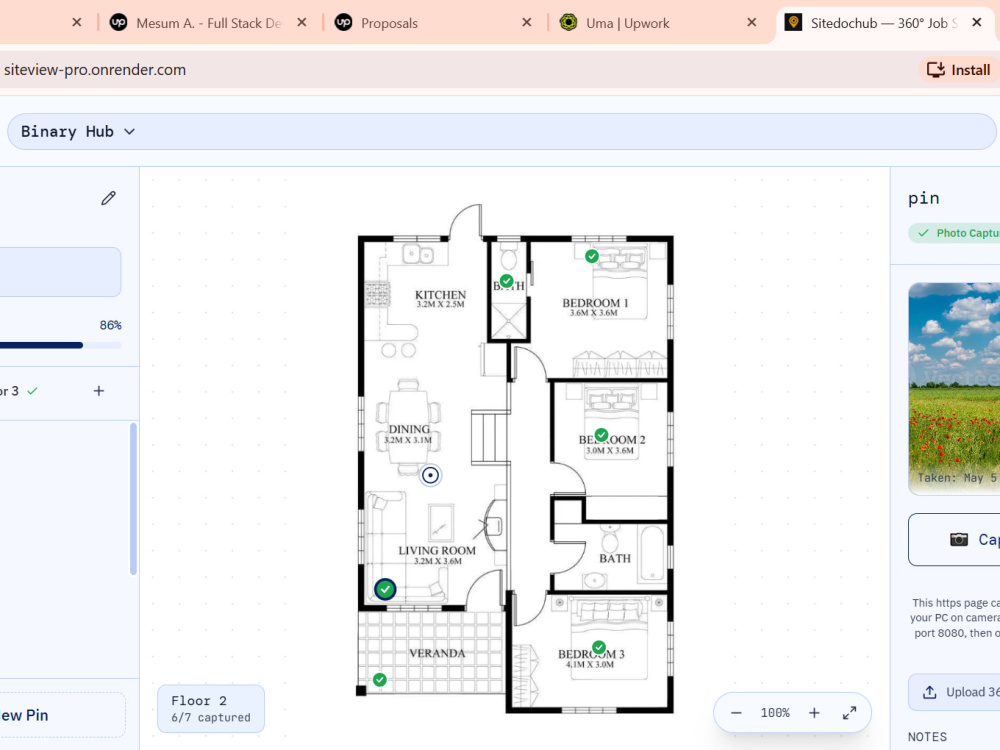This screenshot has width=1000, height=750.
Task: Zoom out with the minus button
Action: click(736, 713)
